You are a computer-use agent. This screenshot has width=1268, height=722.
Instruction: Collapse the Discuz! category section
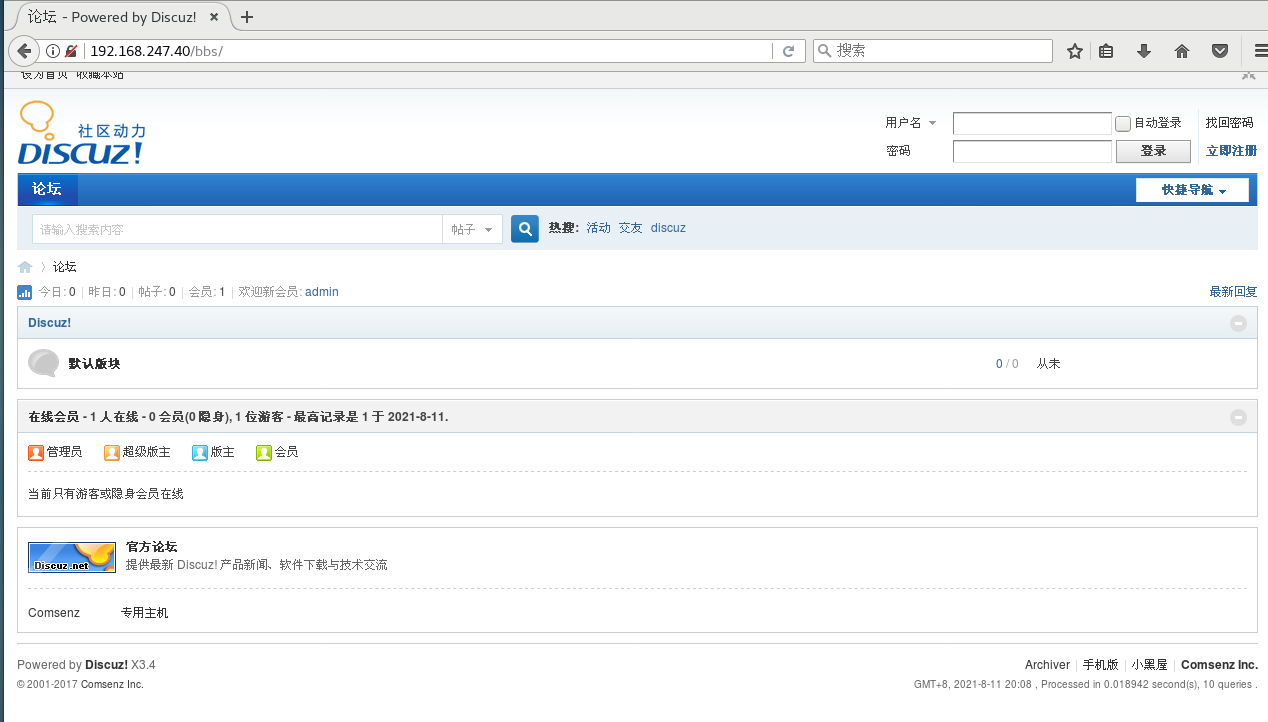coord(1238,323)
